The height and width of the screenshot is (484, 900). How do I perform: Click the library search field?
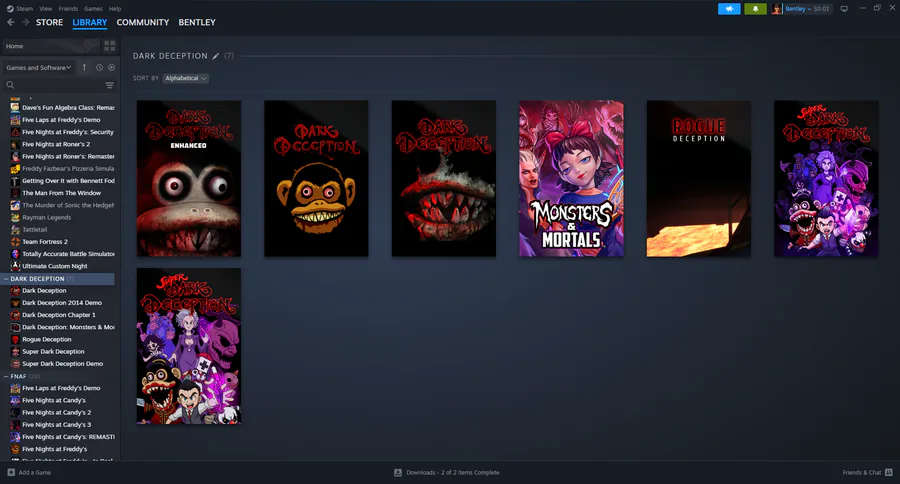click(x=52, y=85)
